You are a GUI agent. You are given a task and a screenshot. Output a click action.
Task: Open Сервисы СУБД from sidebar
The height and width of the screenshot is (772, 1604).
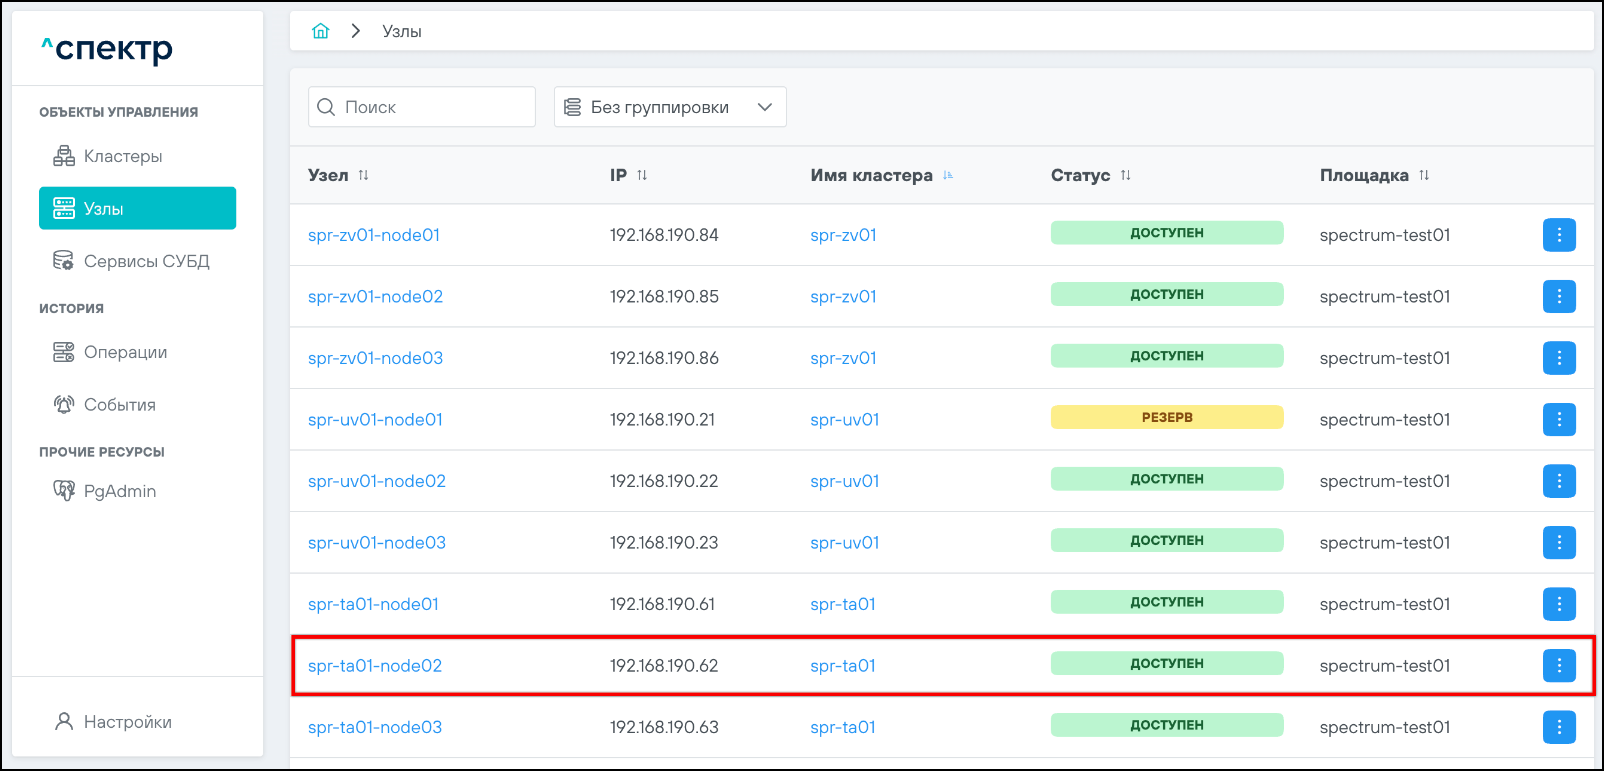coord(146,261)
